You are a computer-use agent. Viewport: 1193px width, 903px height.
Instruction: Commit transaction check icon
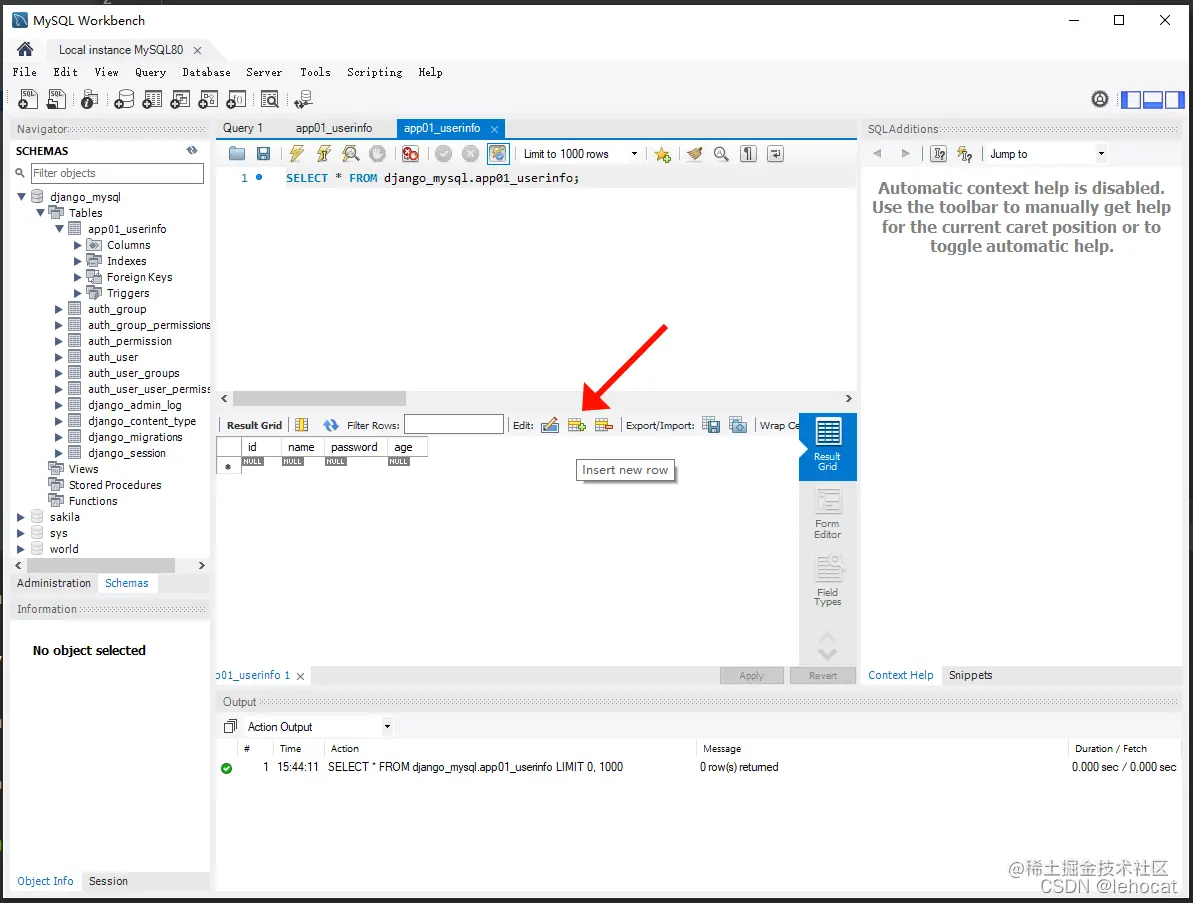click(444, 154)
